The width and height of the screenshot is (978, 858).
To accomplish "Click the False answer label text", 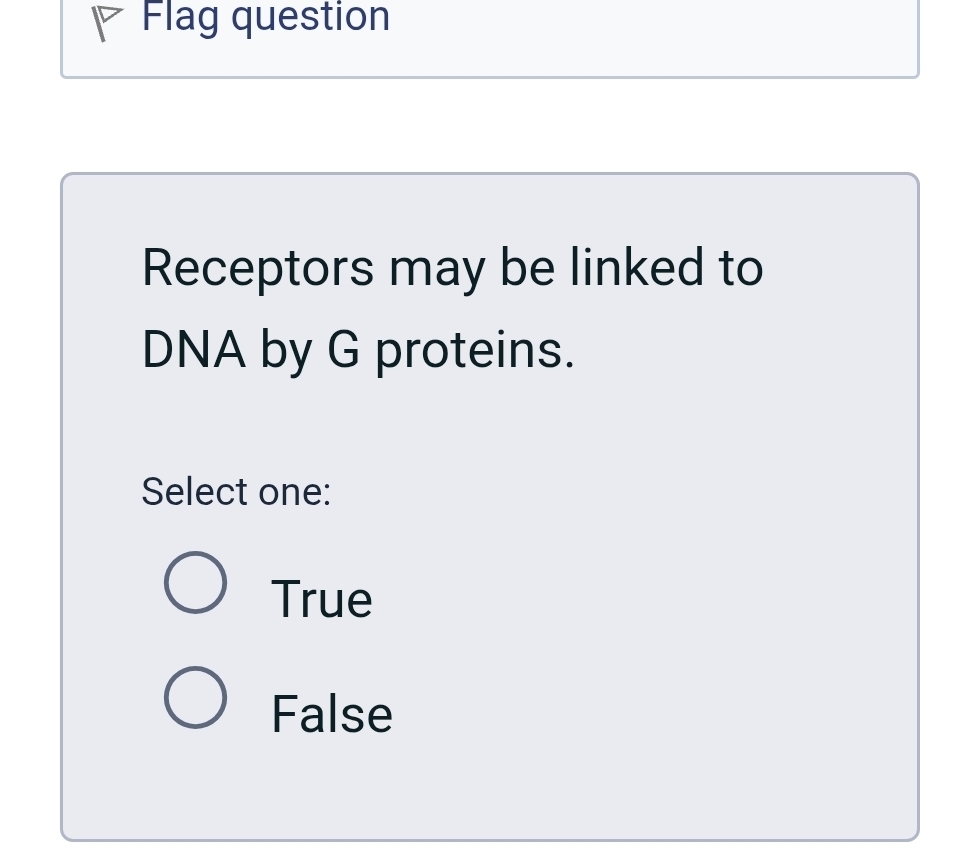I will click(x=331, y=713).
